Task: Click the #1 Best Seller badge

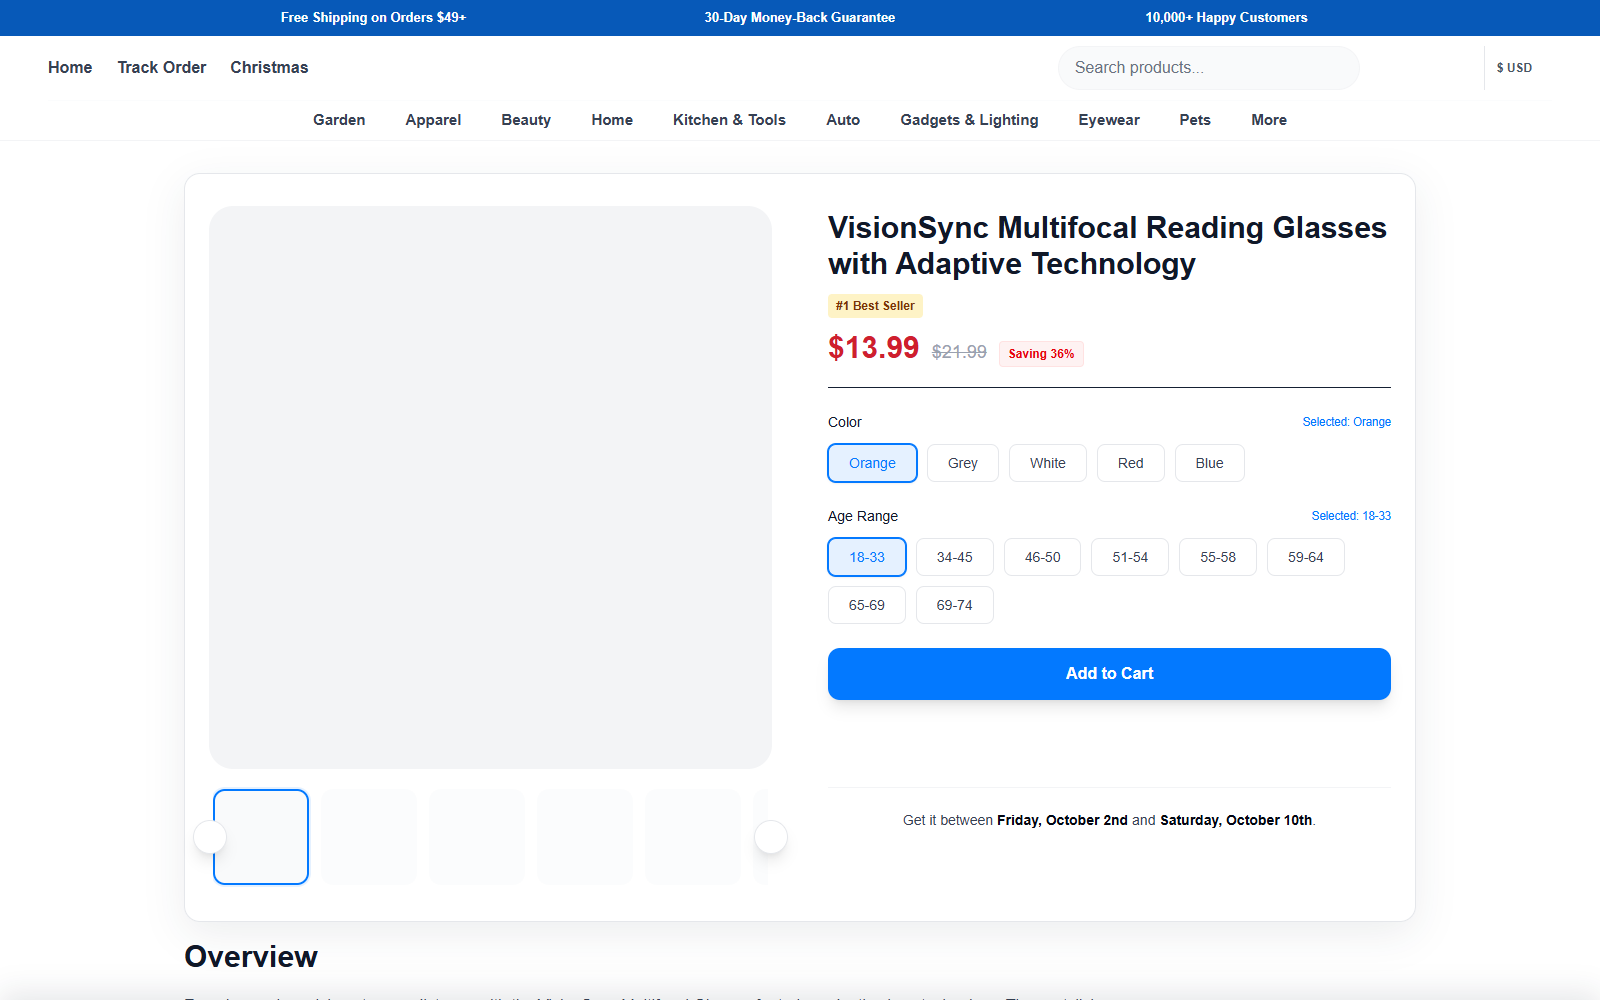Action: (875, 306)
